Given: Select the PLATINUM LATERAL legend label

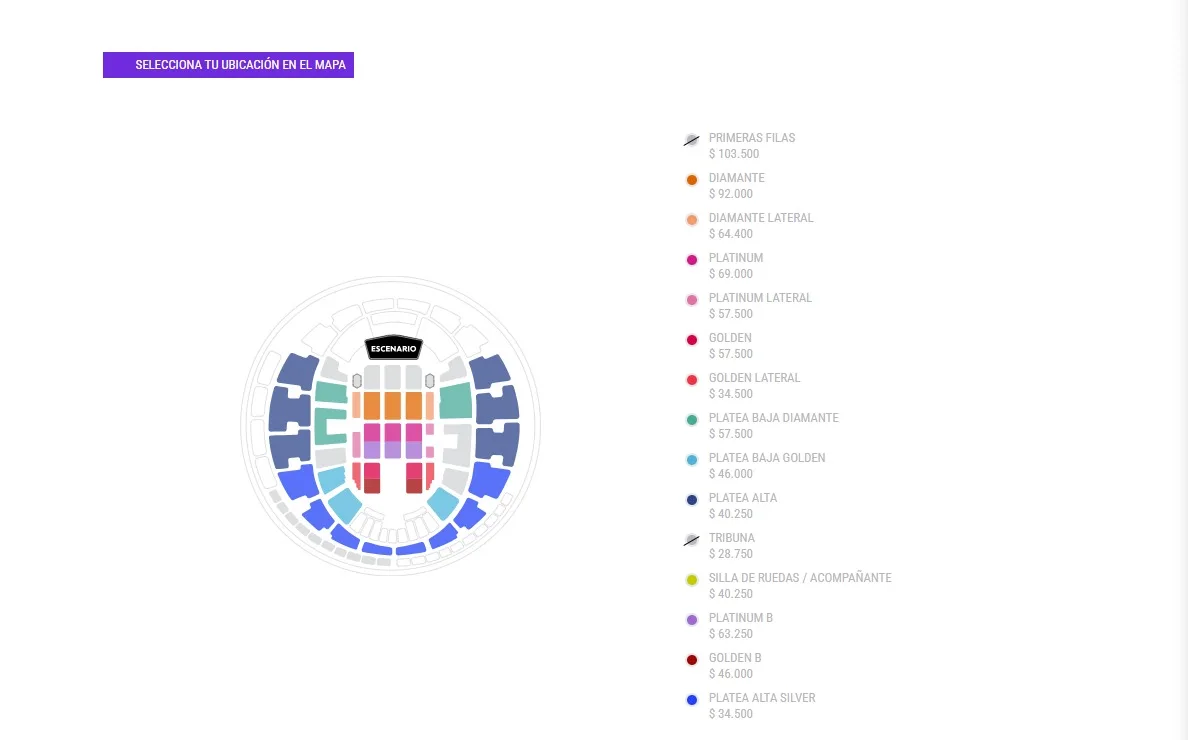Looking at the screenshot, I should (760, 298).
